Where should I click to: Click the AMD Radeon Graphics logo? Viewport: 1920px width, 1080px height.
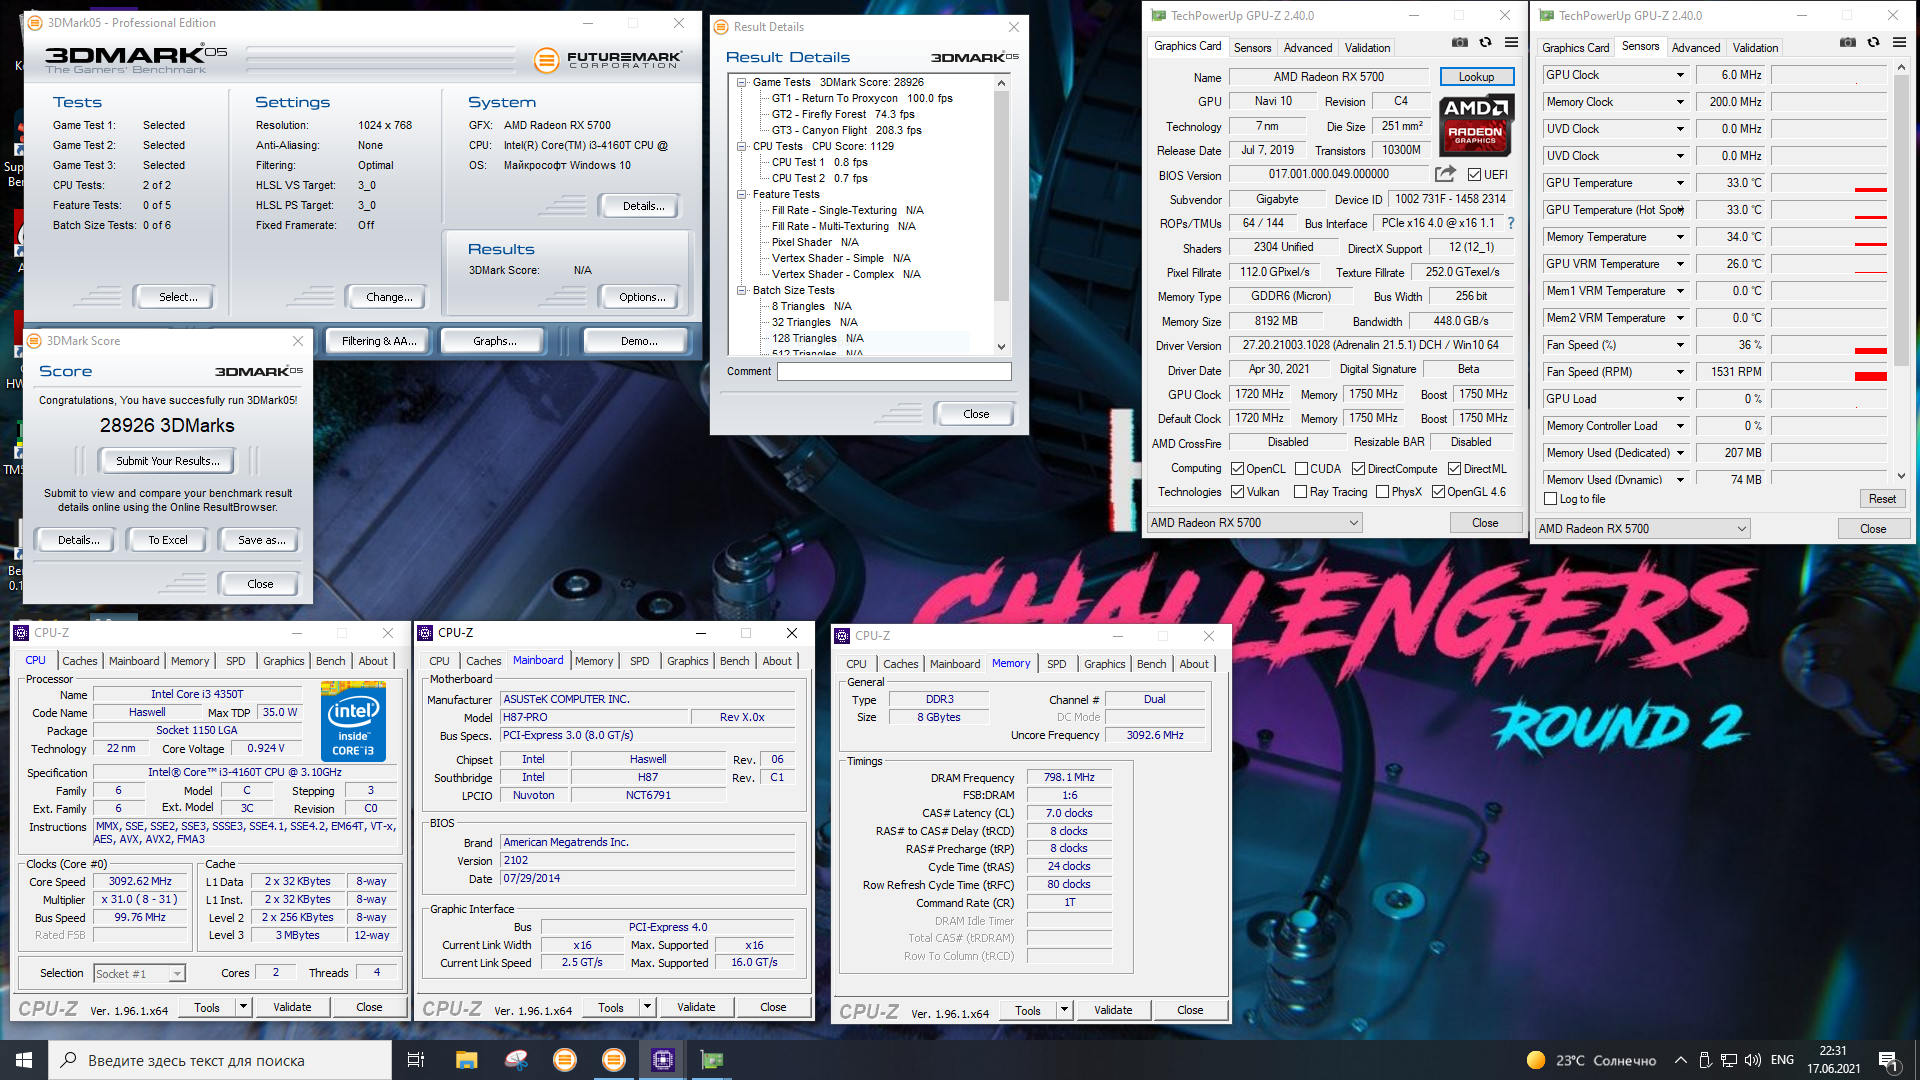click(1476, 124)
